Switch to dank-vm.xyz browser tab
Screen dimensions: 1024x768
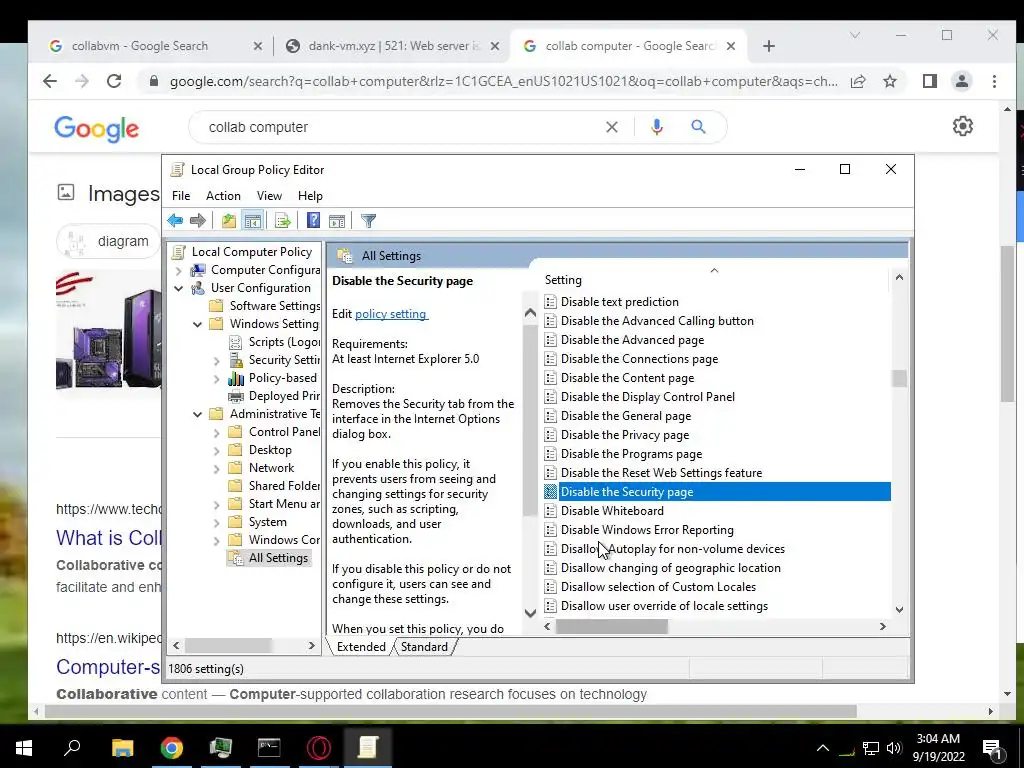[394, 46]
